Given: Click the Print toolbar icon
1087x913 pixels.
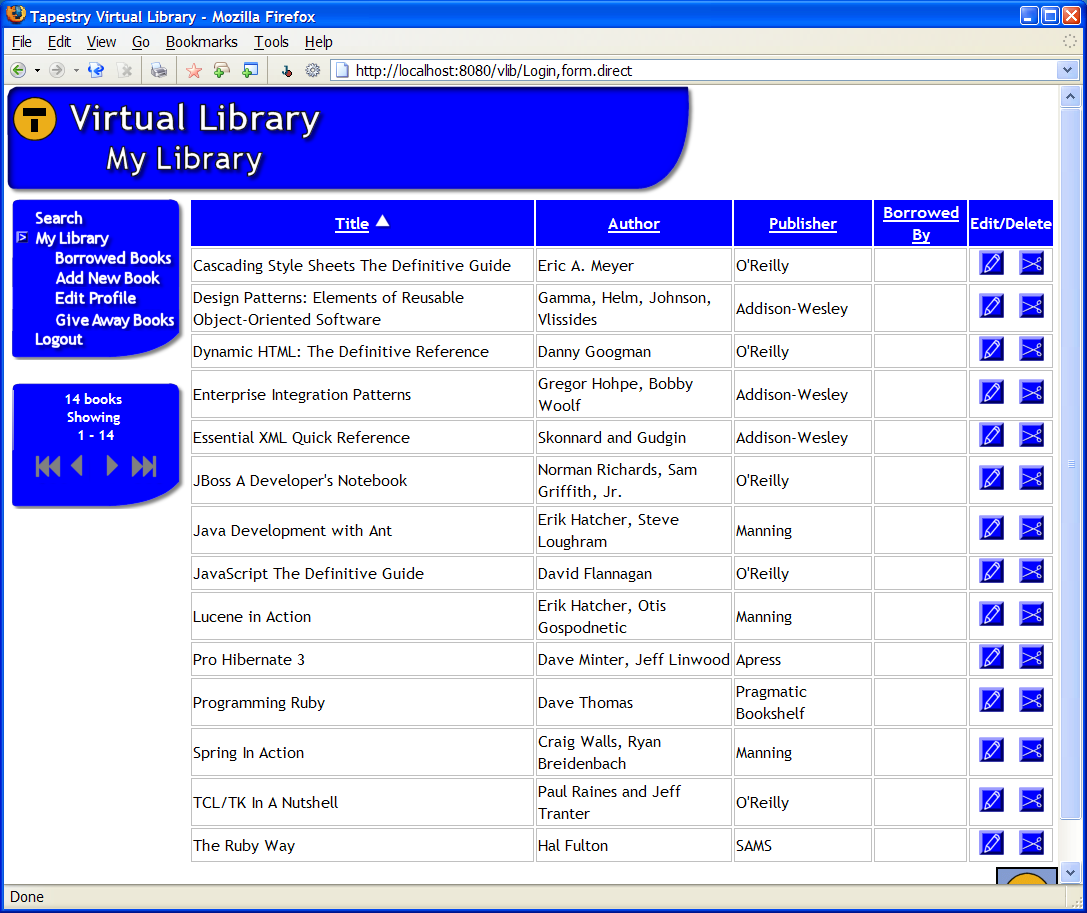Looking at the screenshot, I should [159, 70].
